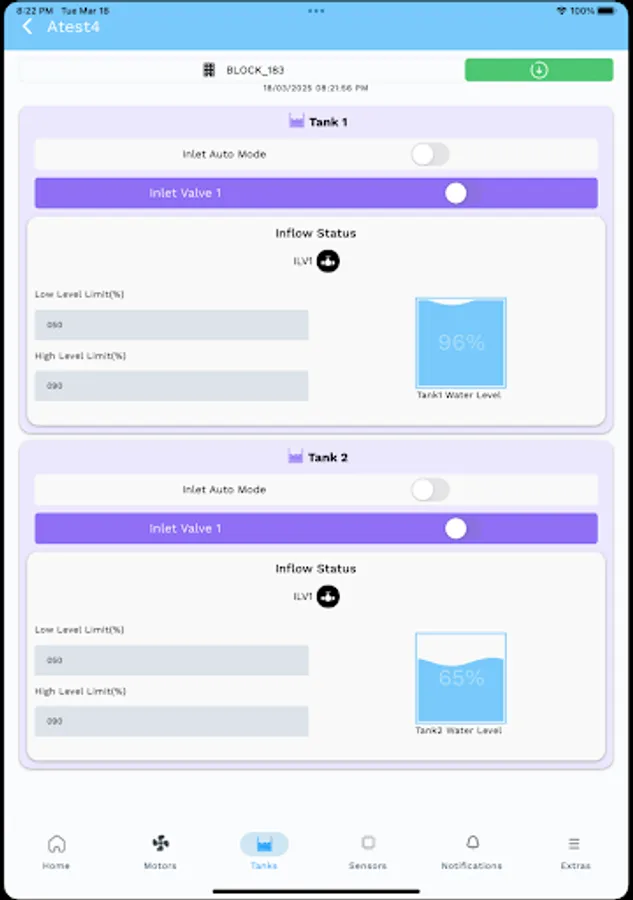Turn off Inlet Valve 1 in Tank 1
The width and height of the screenshot is (633, 900).
tap(455, 192)
